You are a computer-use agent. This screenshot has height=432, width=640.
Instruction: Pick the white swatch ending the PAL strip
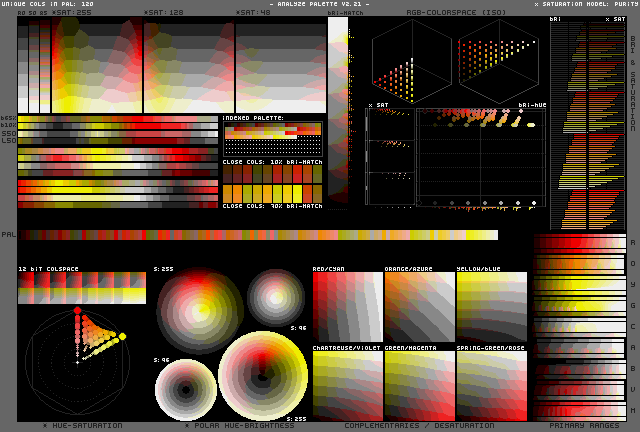(x=494, y=235)
